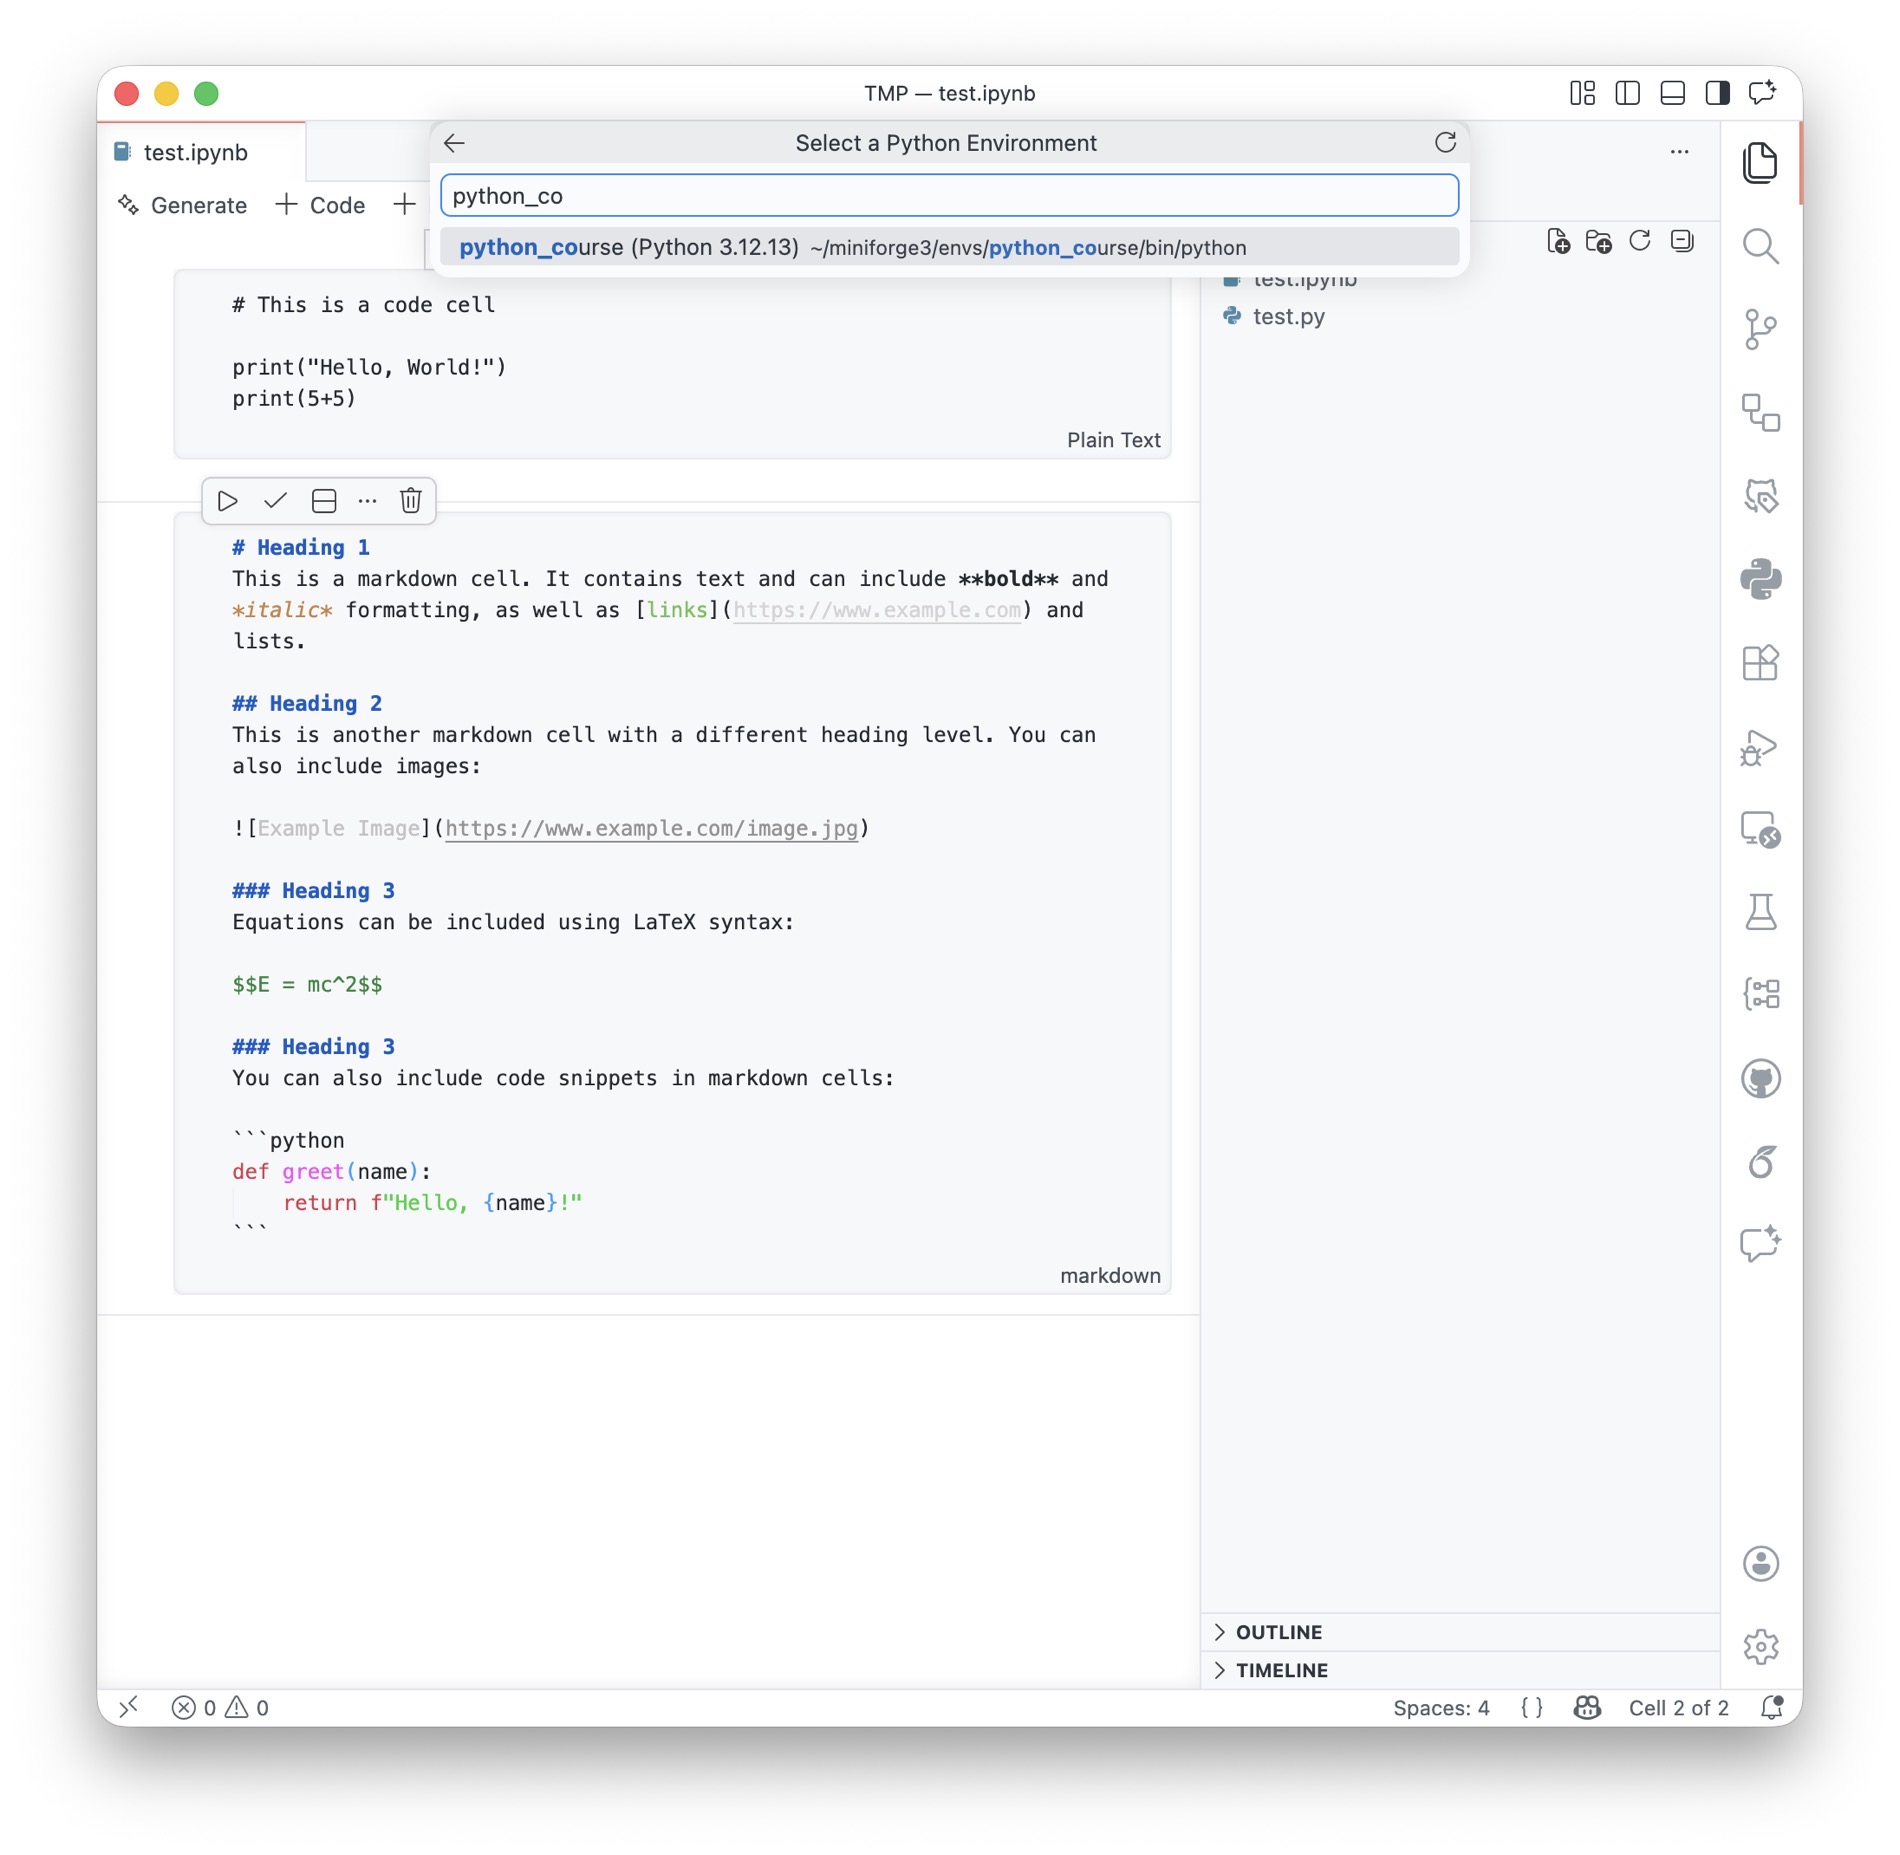The height and width of the screenshot is (1855, 1900).
Task: Expand the OUTLINE section
Action: 1278,1632
